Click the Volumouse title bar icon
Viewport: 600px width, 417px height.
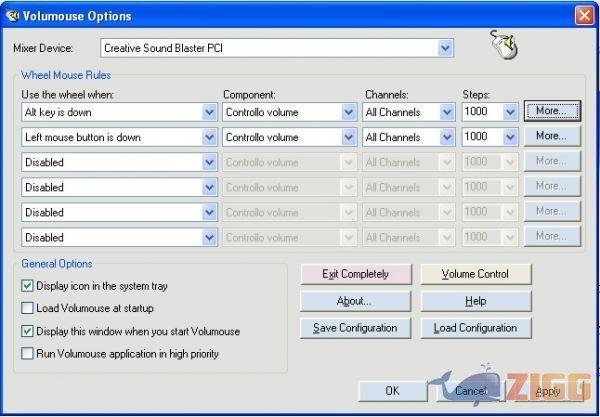click(x=12, y=16)
